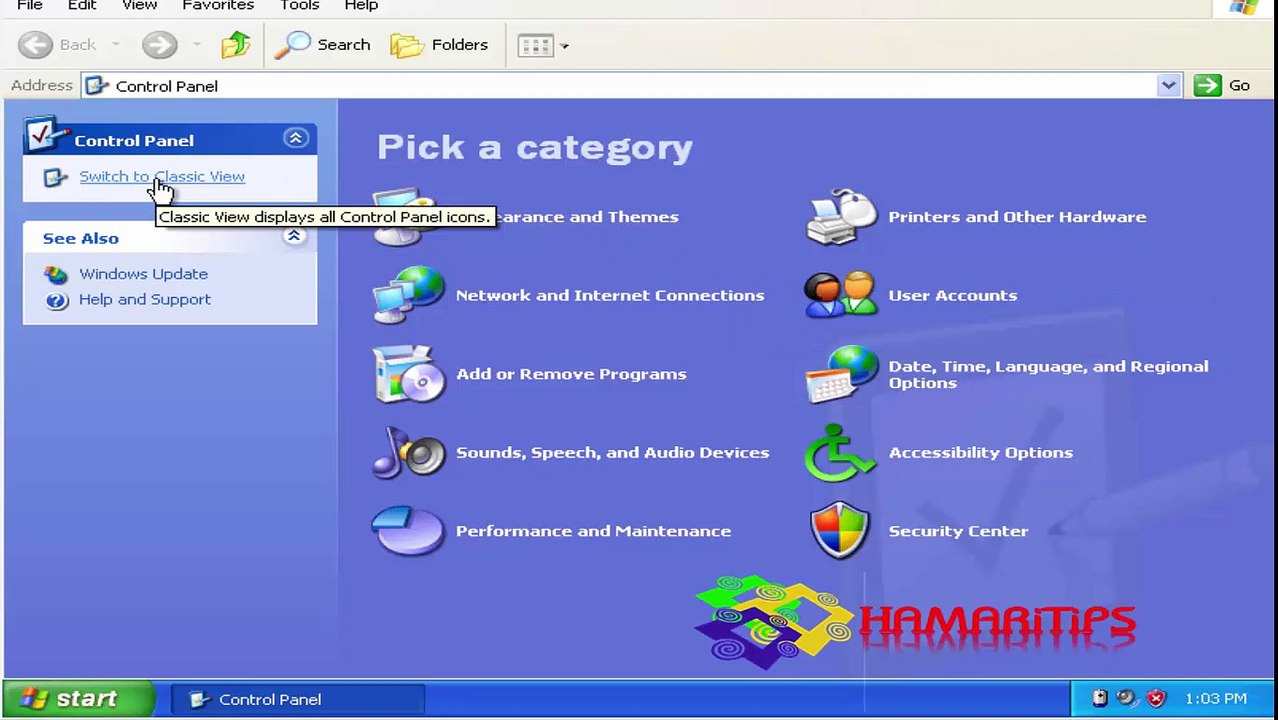Click the Performance and Maintenance text link

click(593, 531)
